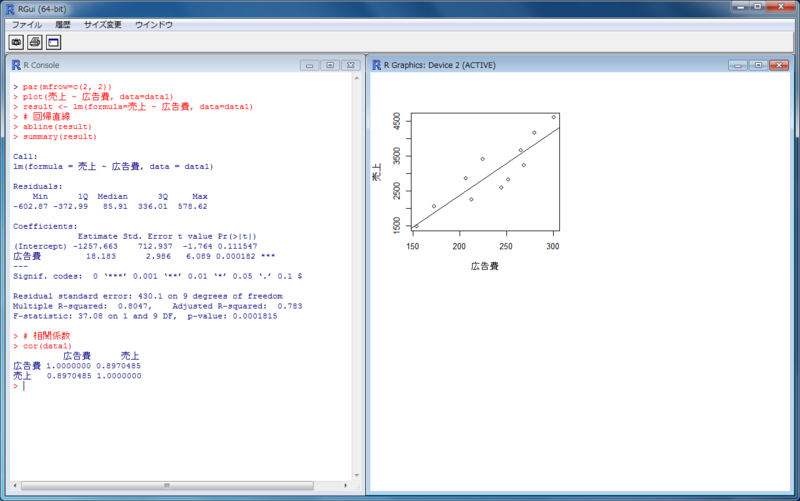The height and width of the screenshot is (501, 800).
Task: Click the y-axis label 売上 on plot
Action: pos(377,172)
